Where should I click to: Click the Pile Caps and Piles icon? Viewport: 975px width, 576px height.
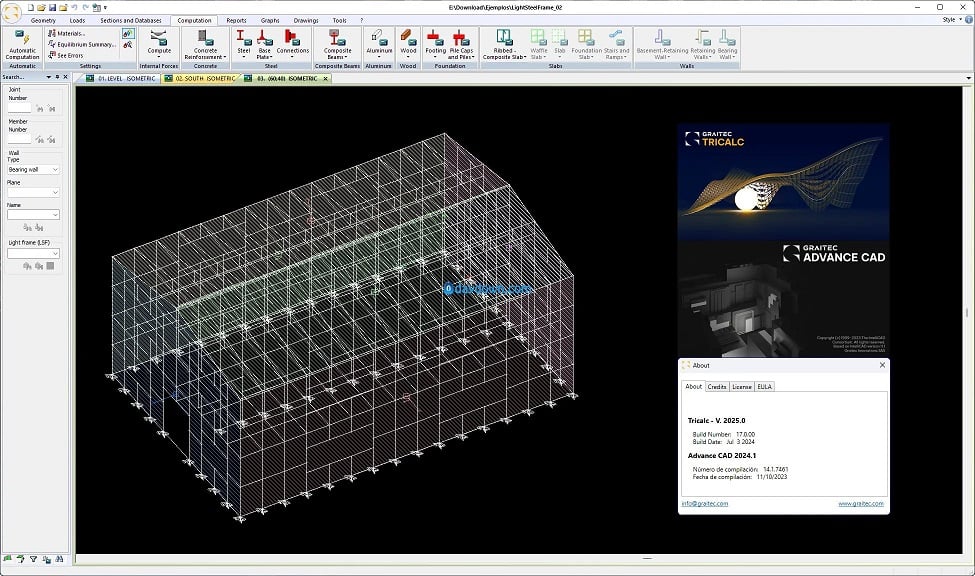click(x=461, y=37)
